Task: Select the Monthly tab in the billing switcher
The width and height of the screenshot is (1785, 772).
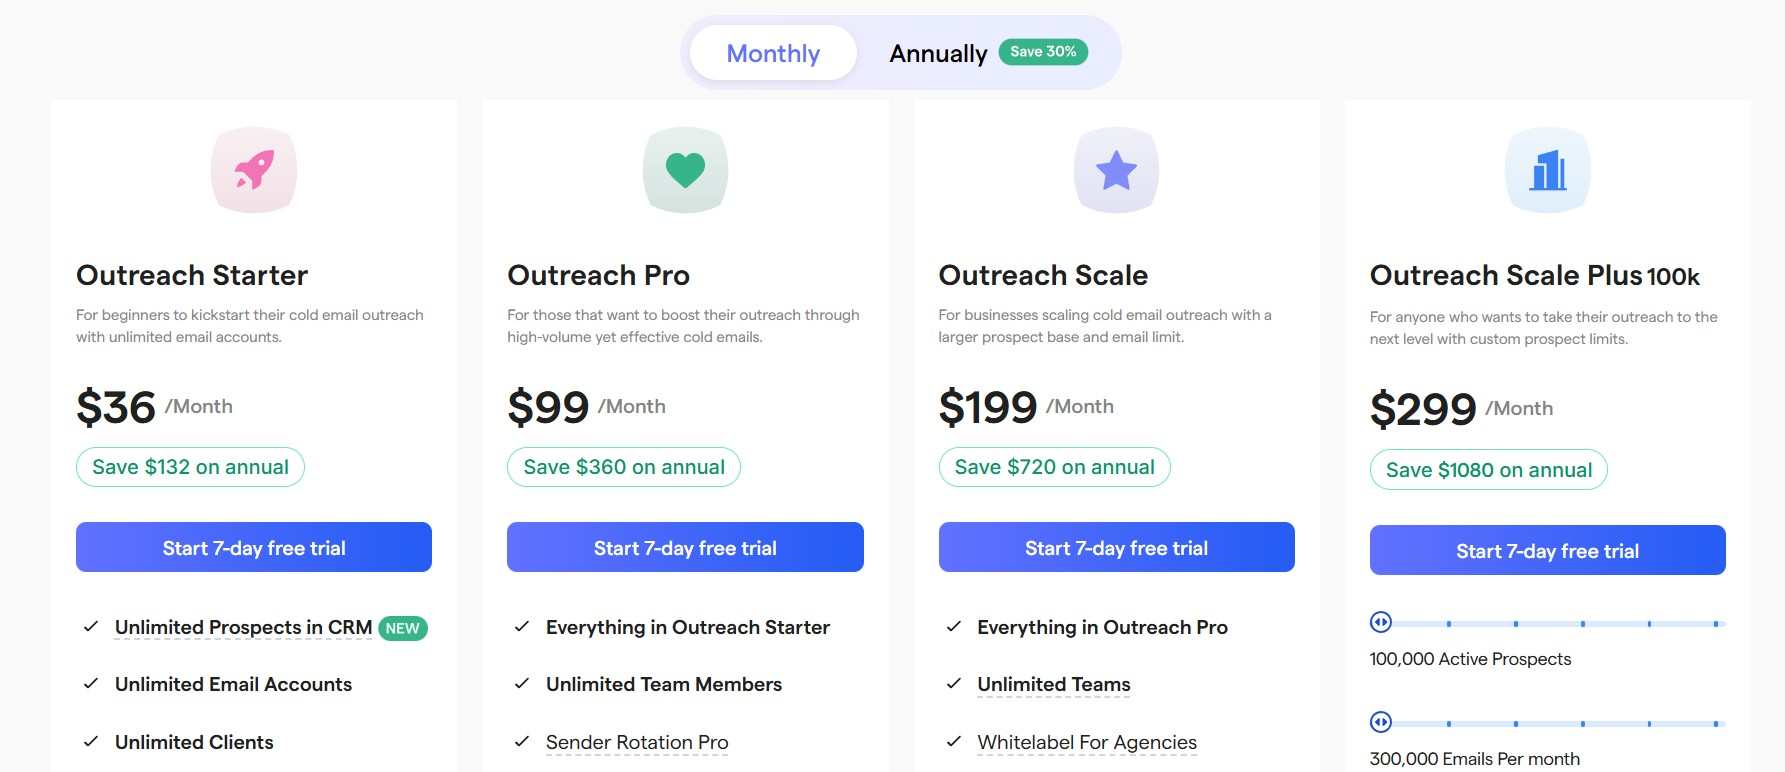Action: [772, 53]
